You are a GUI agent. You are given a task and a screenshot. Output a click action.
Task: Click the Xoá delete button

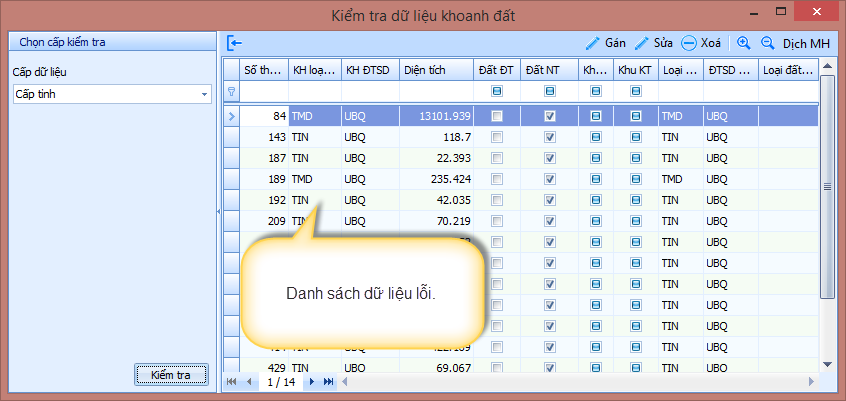click(x=702, y=43)
